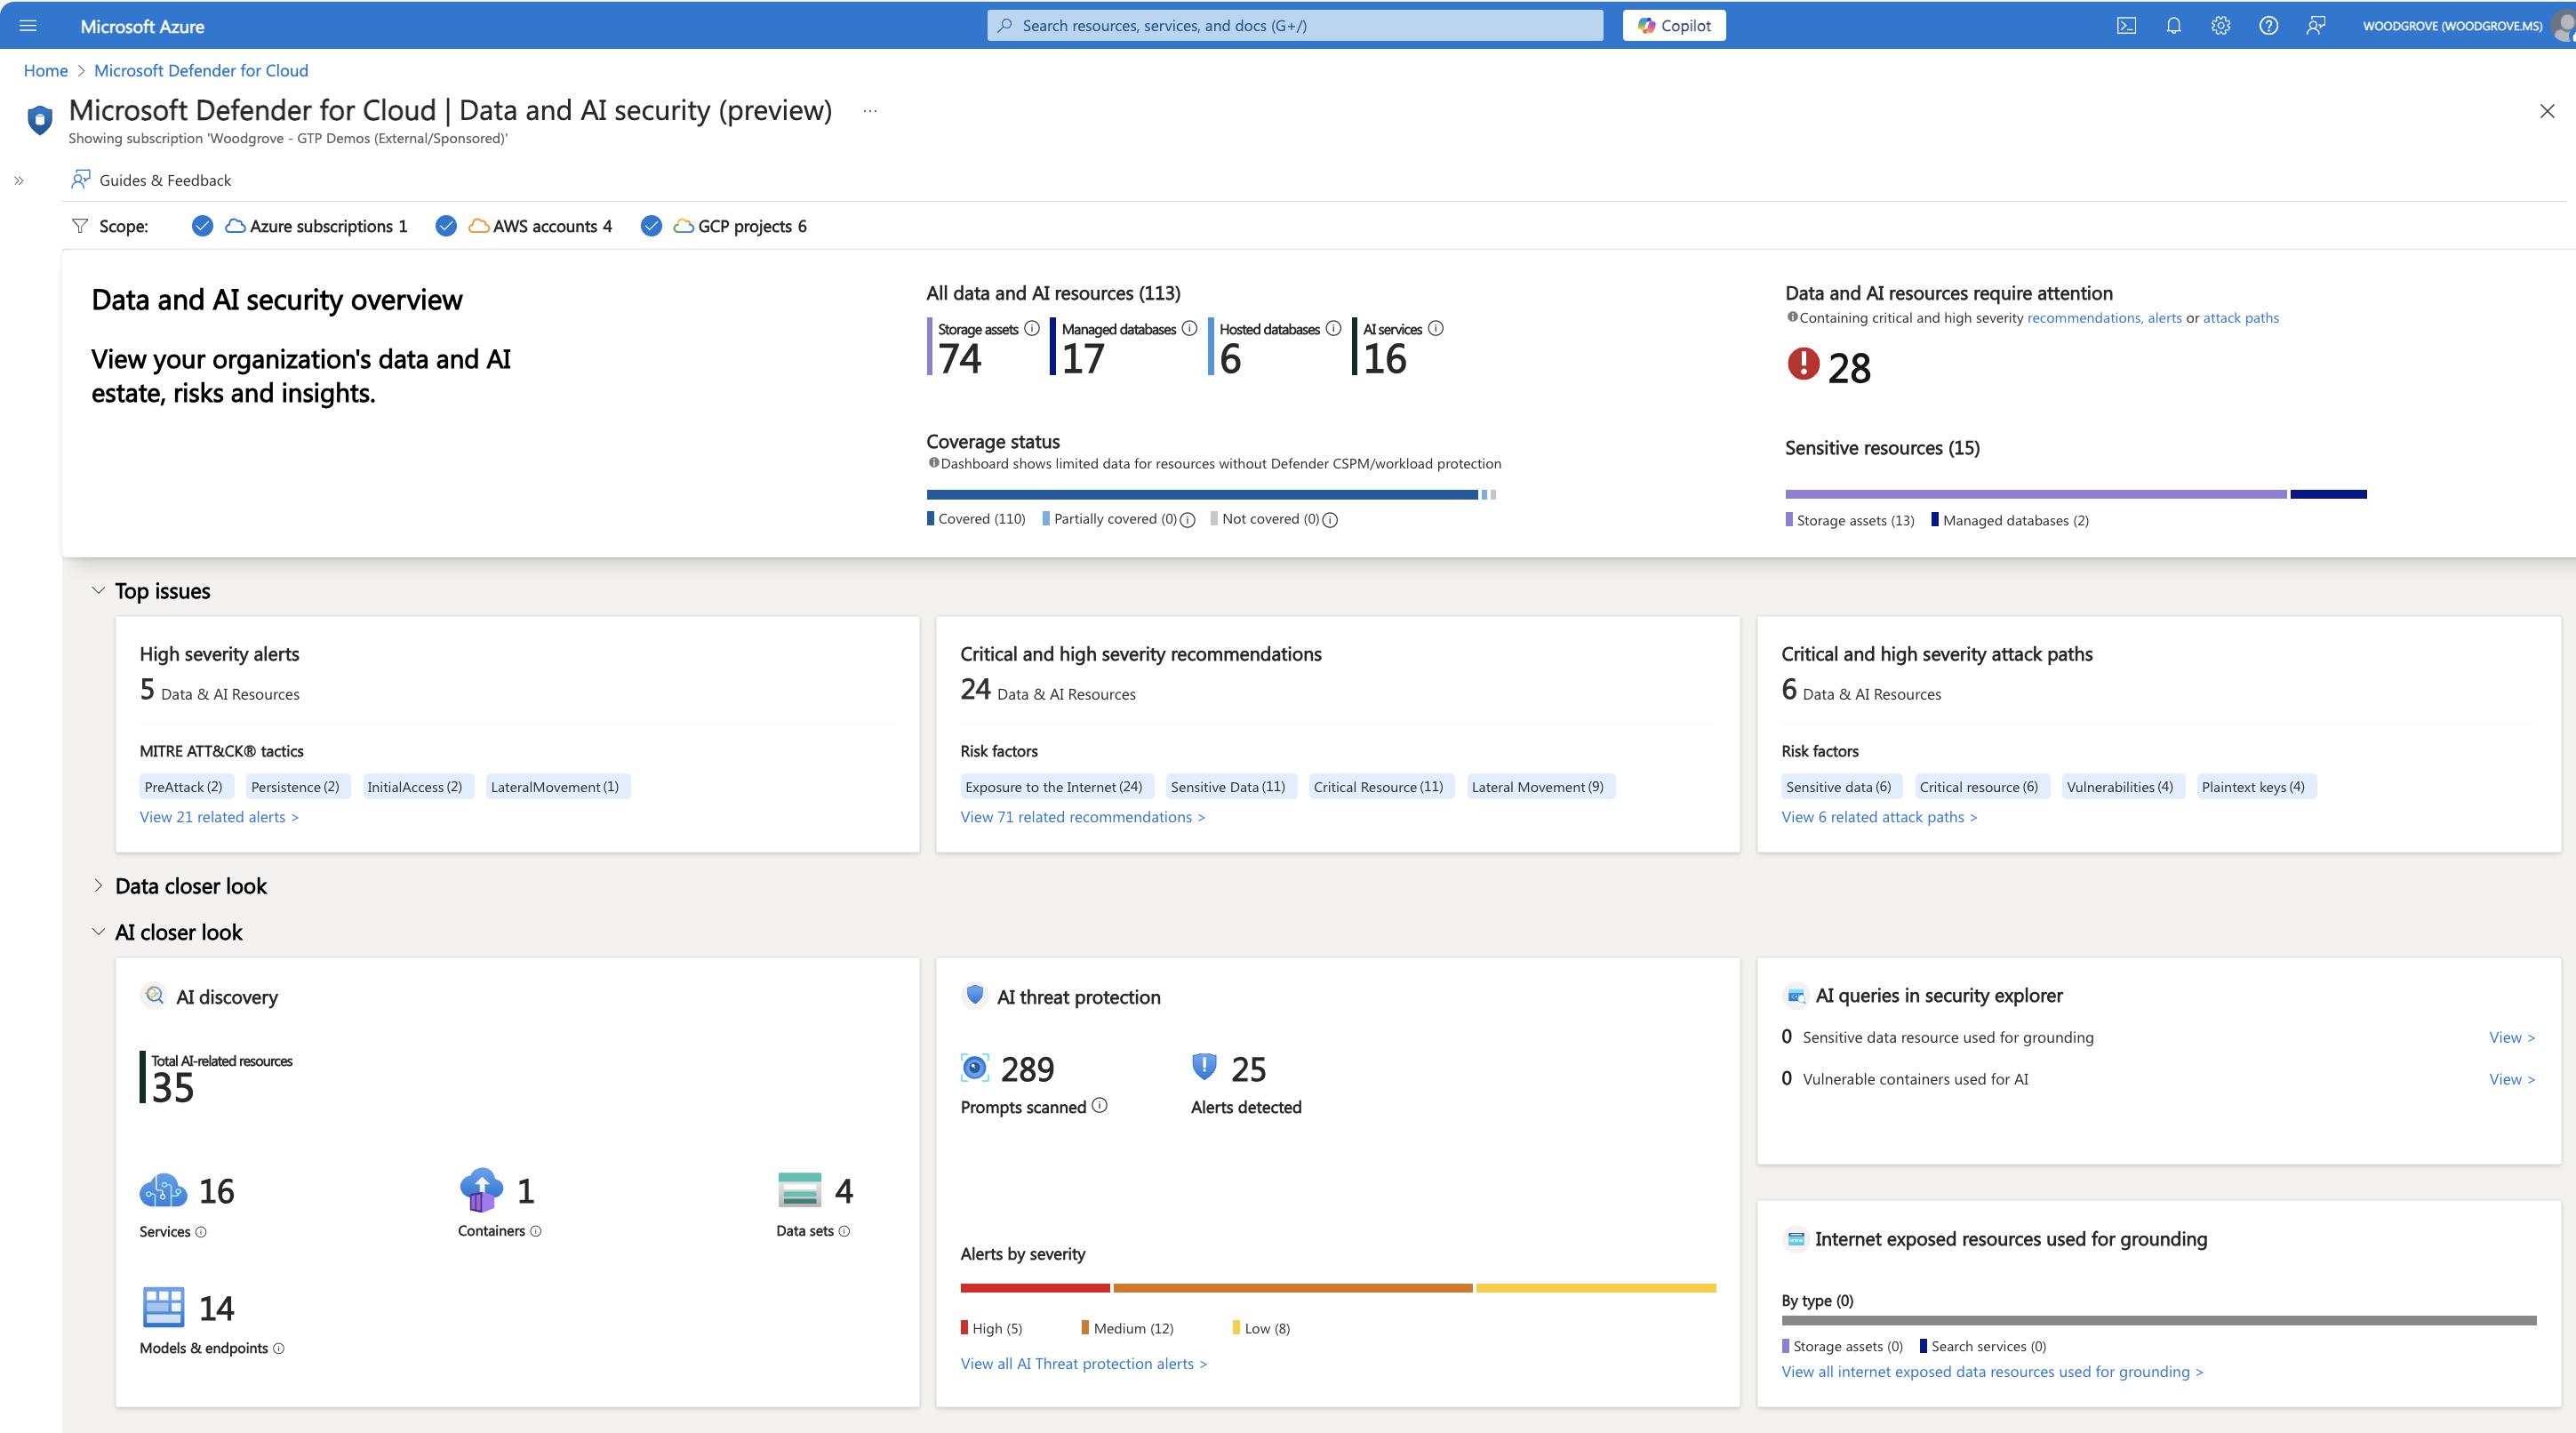Open View 21 related alerts
The image size is (2576, 1433).
click(x=219, y=817)
